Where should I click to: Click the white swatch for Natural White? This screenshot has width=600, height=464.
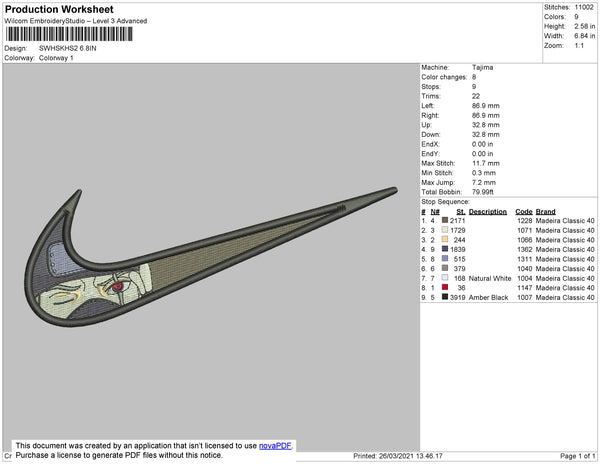[x=445, y=277]
